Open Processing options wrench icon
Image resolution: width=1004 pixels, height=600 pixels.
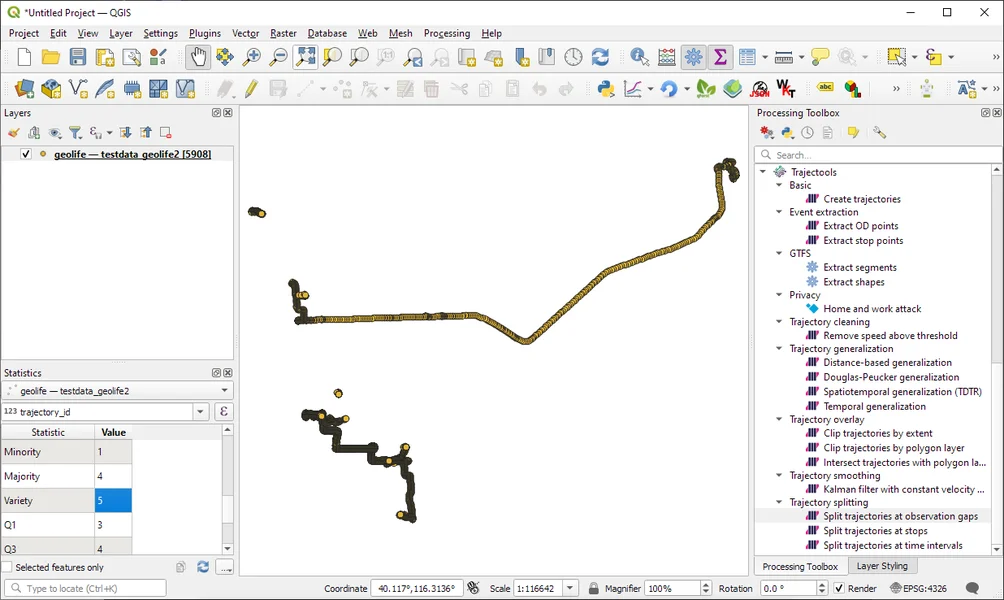pyautogui.click(x=880, y=133)
